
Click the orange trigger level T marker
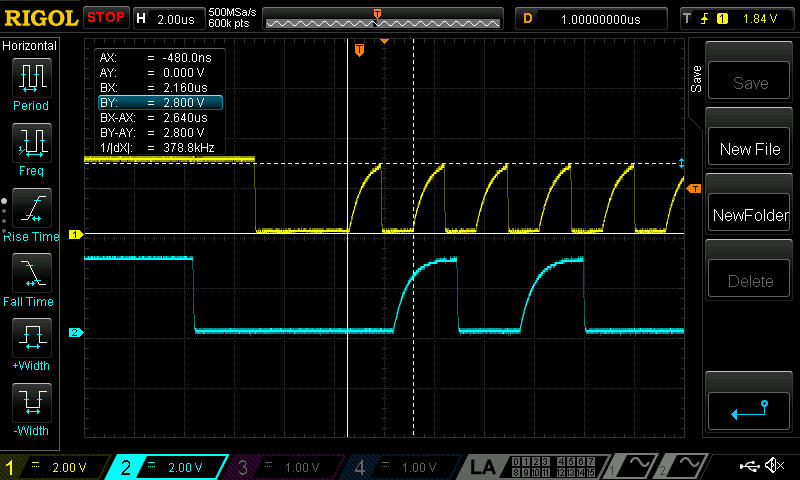pyautogui.click(x=694, y=189)
